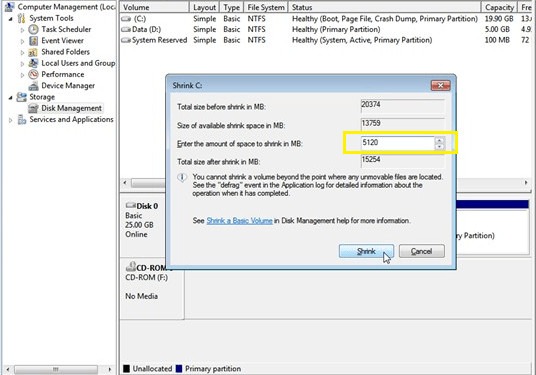
Task: Click the info icon in the Shrink dialog
Action: 182,177
